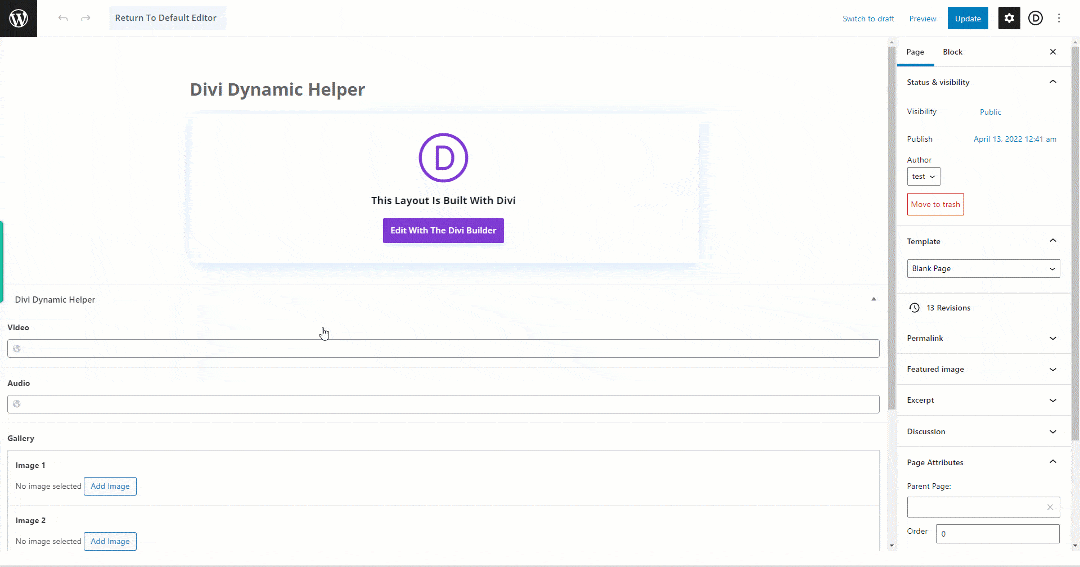
Task: Click the large Divi logo circle
Action: 444,158
